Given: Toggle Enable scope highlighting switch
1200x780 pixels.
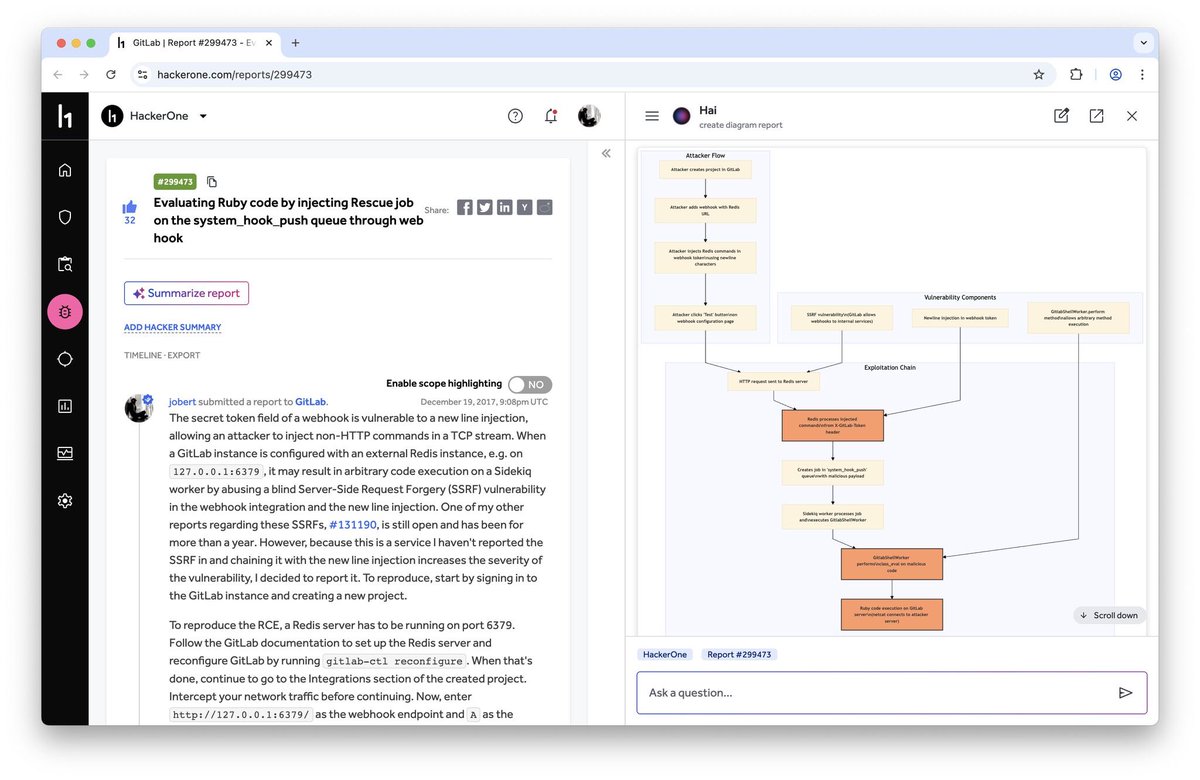Looking at the screenshot, I should pos(530,385).
